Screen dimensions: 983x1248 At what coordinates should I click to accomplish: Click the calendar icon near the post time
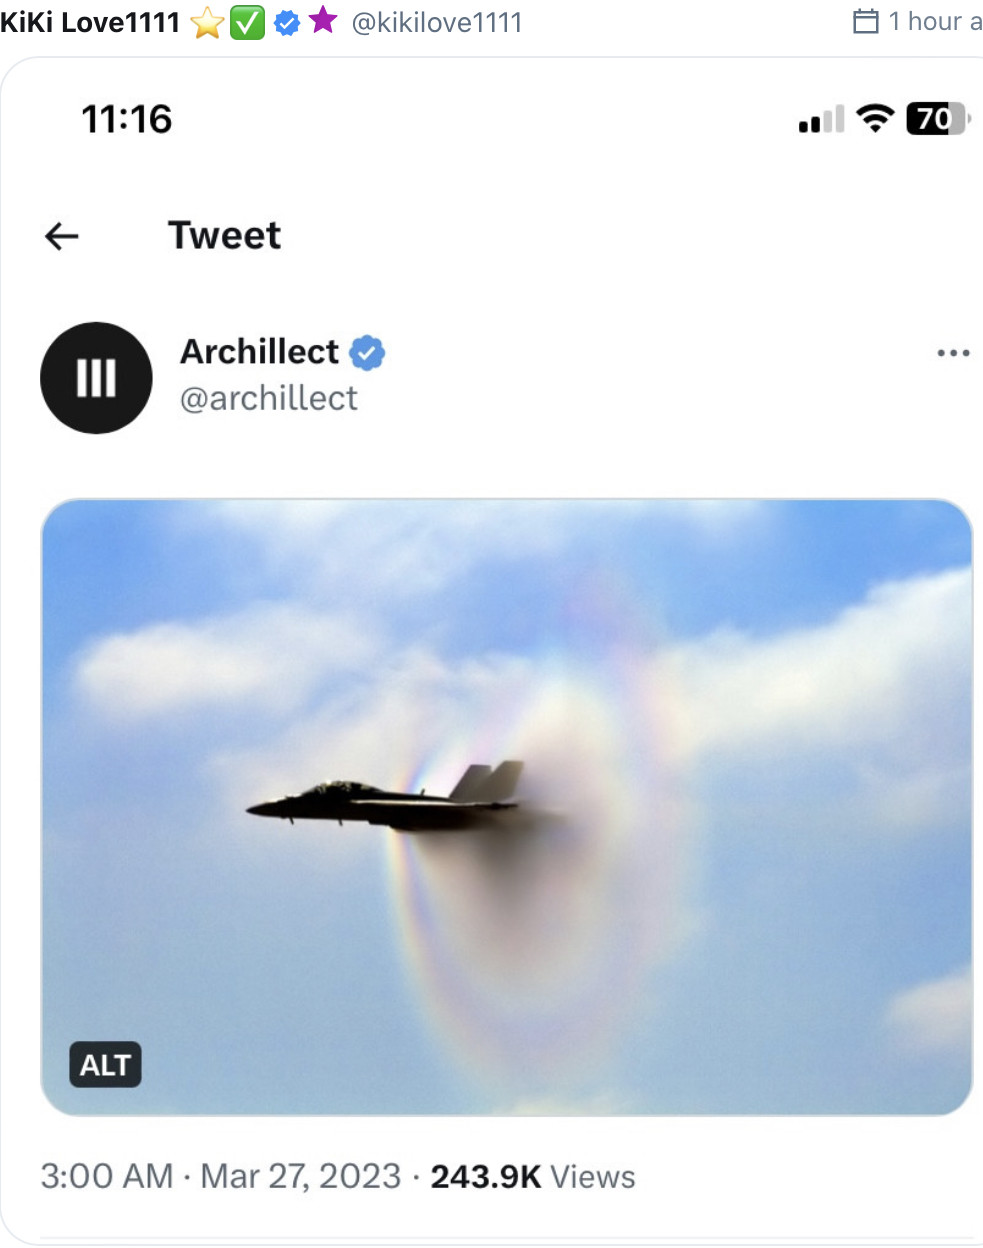click(866, 21)
